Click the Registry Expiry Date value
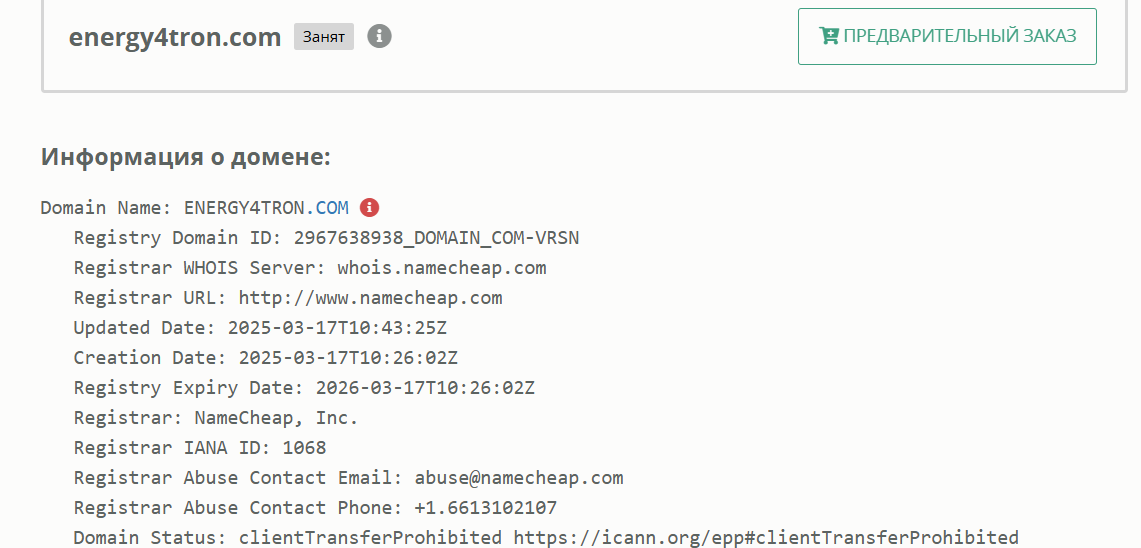 (425, 388)
